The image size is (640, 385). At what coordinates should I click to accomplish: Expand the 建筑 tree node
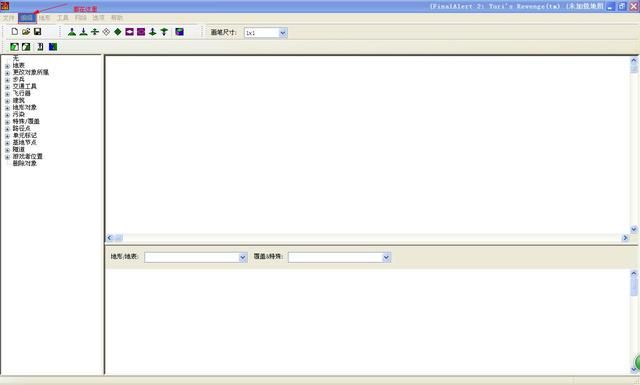click(7, 101)
